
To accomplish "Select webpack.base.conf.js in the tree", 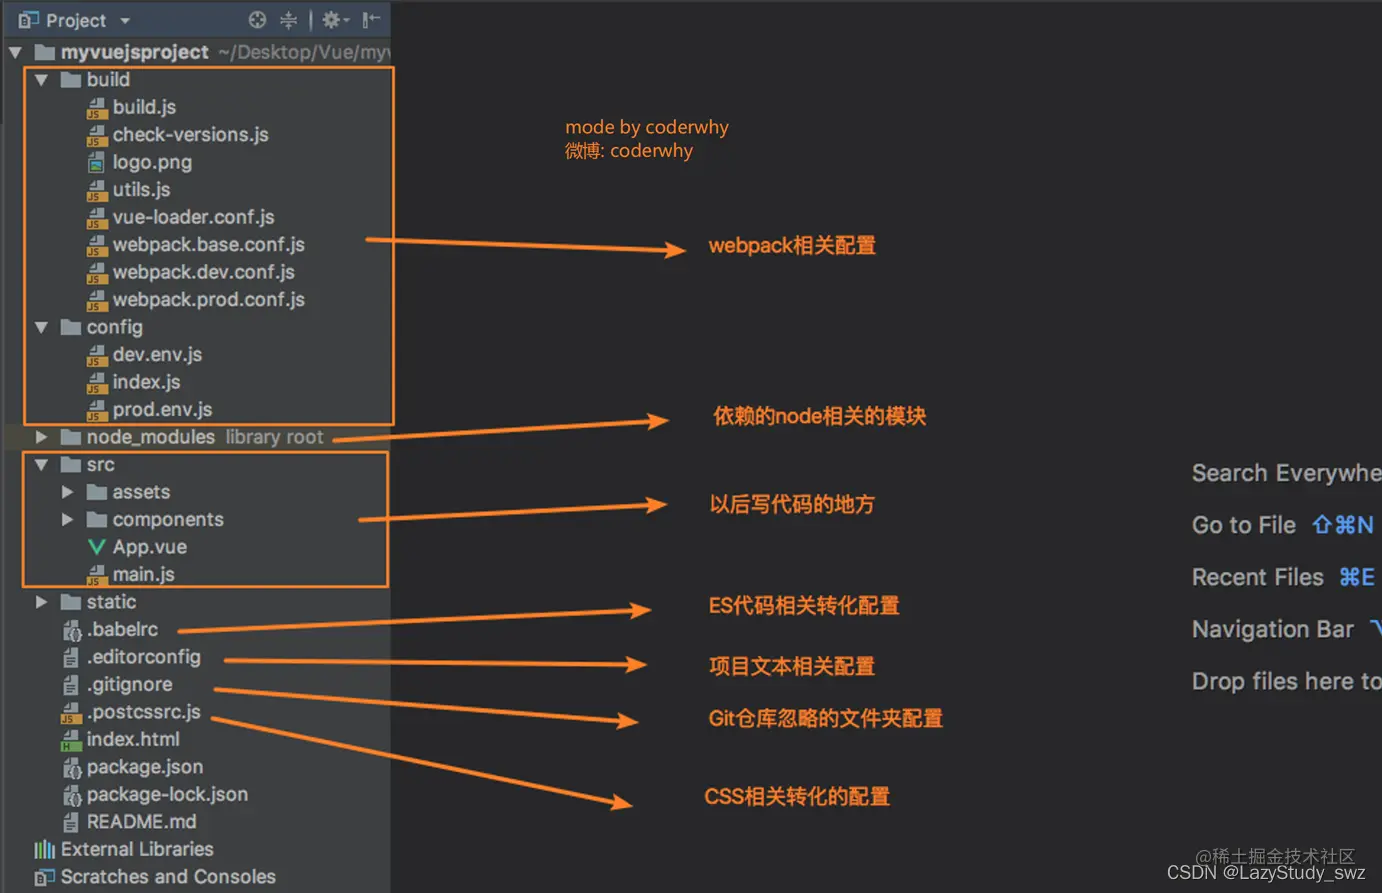I will tap(209, 244).
